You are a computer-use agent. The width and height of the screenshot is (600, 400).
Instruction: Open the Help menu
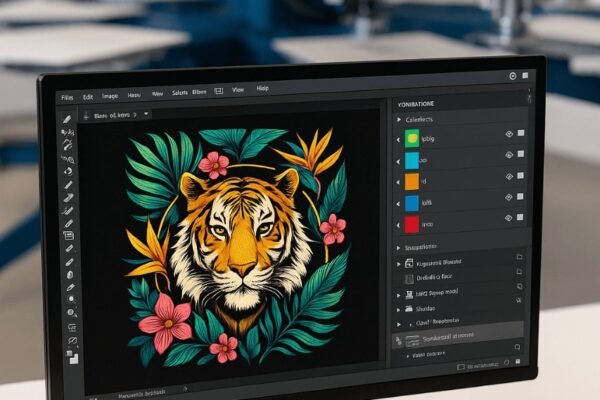262,88
